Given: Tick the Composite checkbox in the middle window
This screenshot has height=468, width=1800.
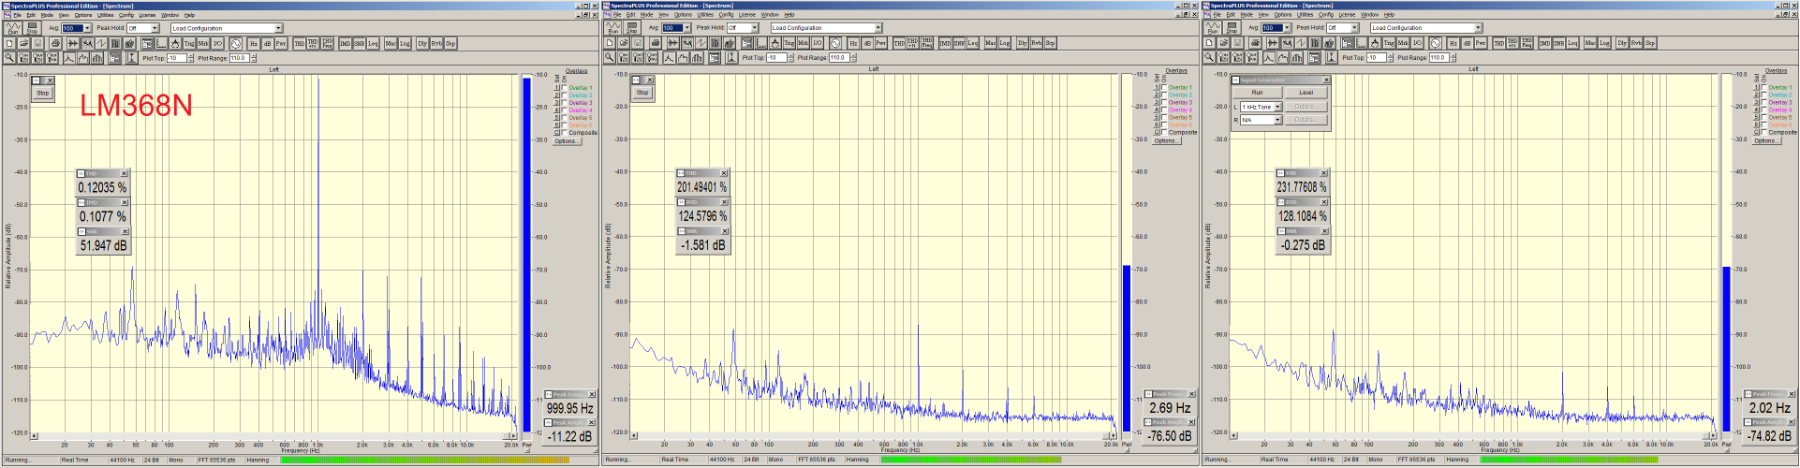Looking at the screenshot, I should point(1164,132).
